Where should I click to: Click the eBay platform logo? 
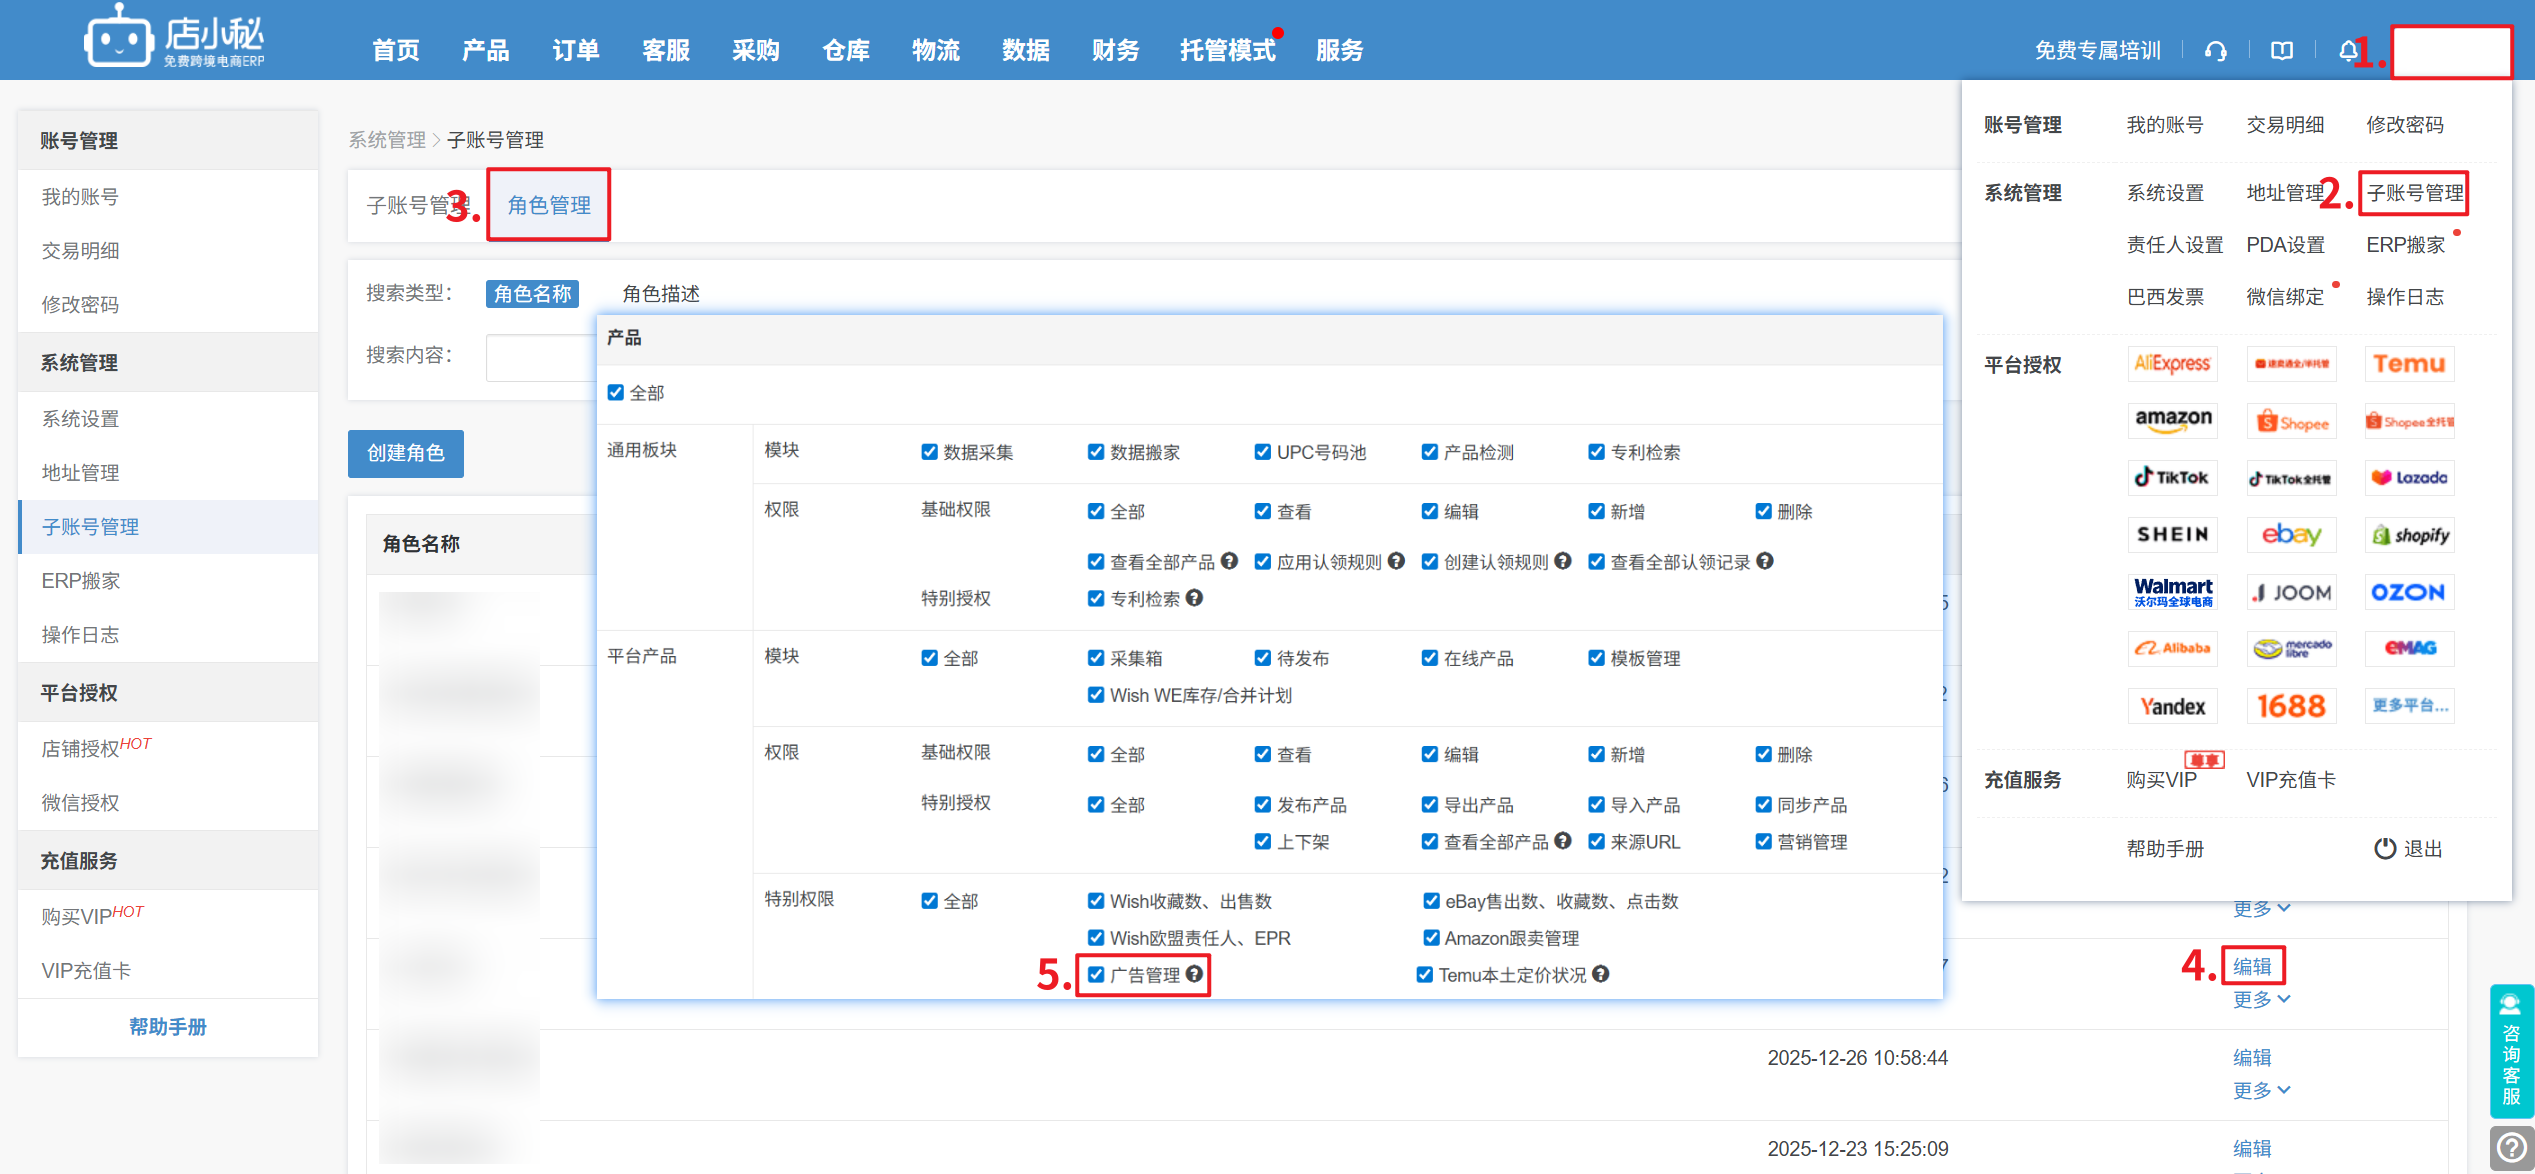tap(2290, 535)
